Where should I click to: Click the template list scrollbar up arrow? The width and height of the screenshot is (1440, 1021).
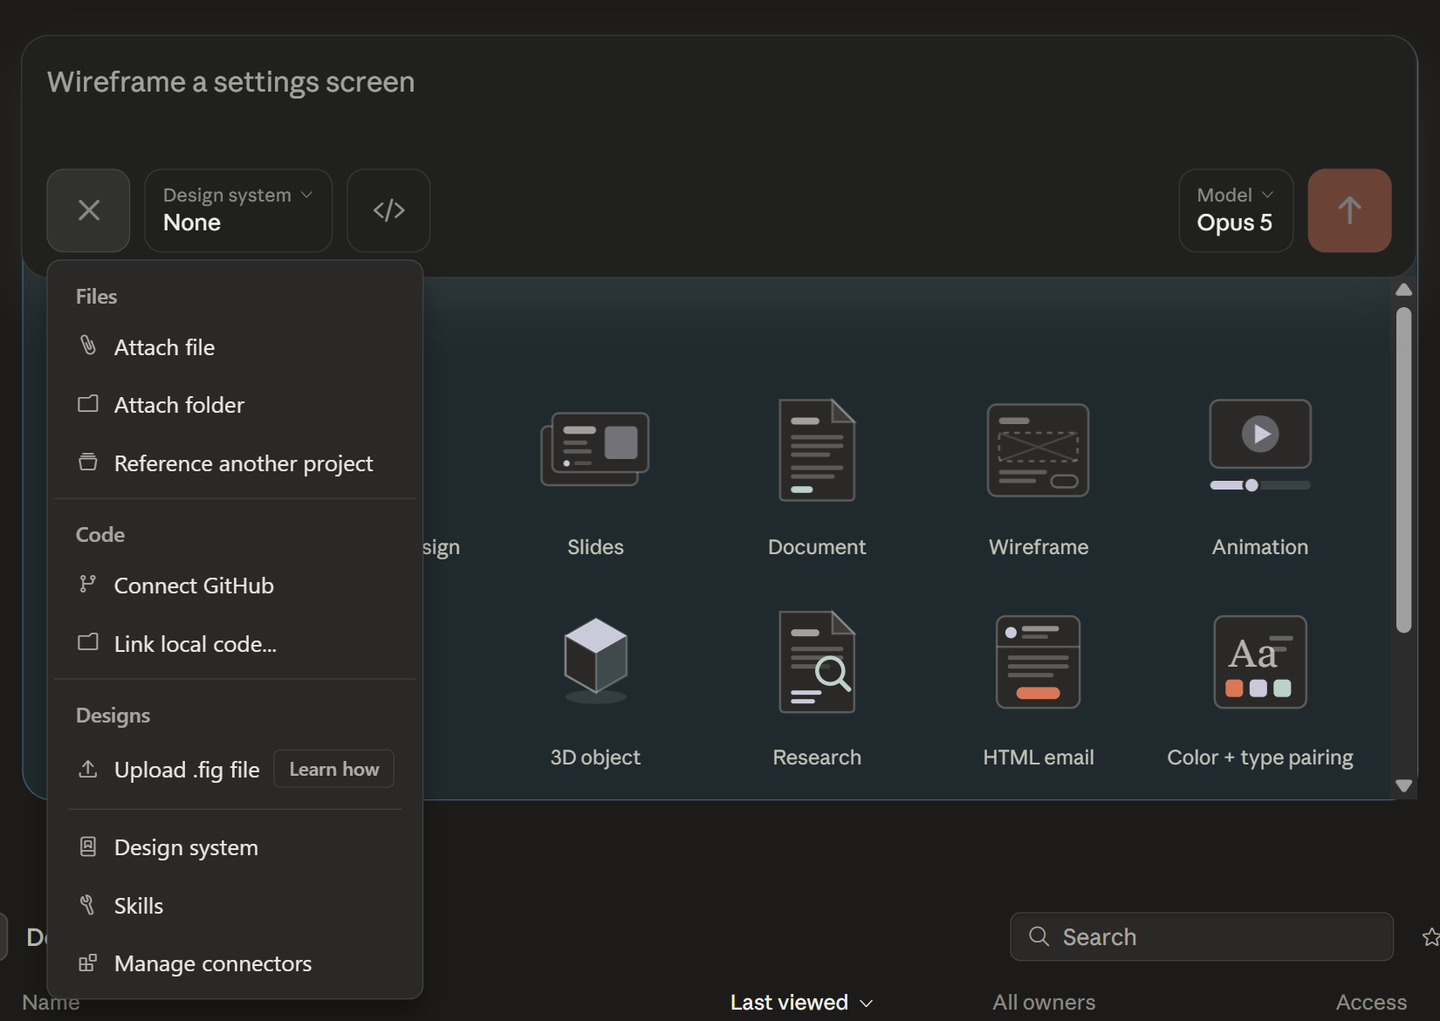click(x=1404, y=290)
